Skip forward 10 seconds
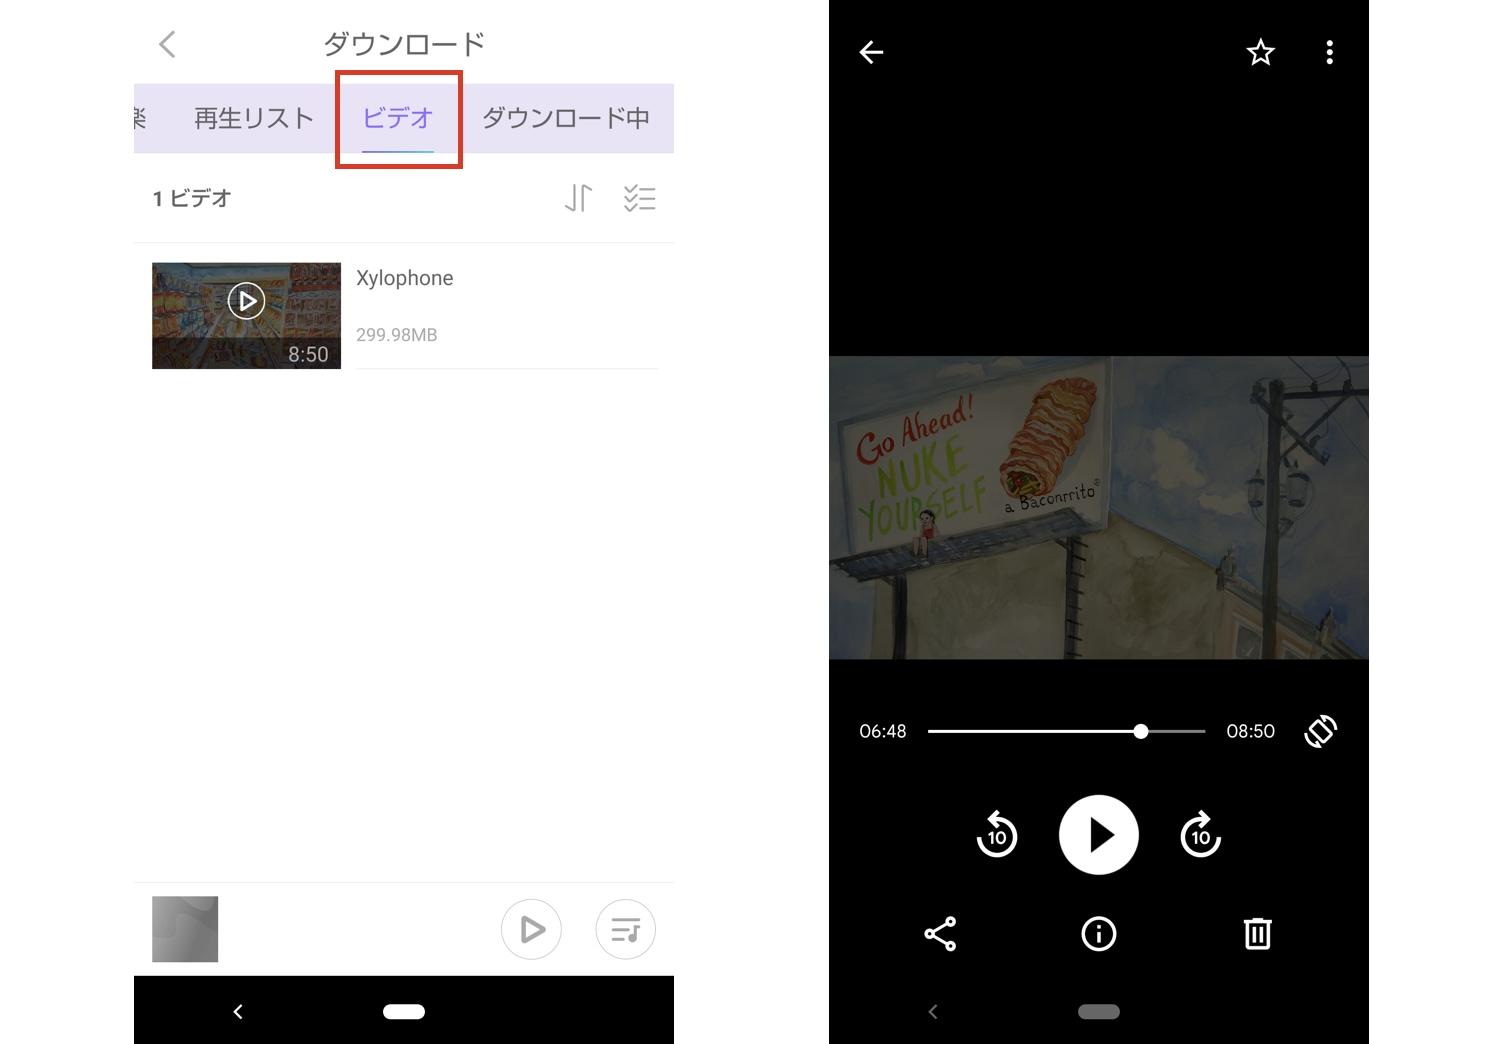The image size is (1492, 1044). click(1201, 835)
